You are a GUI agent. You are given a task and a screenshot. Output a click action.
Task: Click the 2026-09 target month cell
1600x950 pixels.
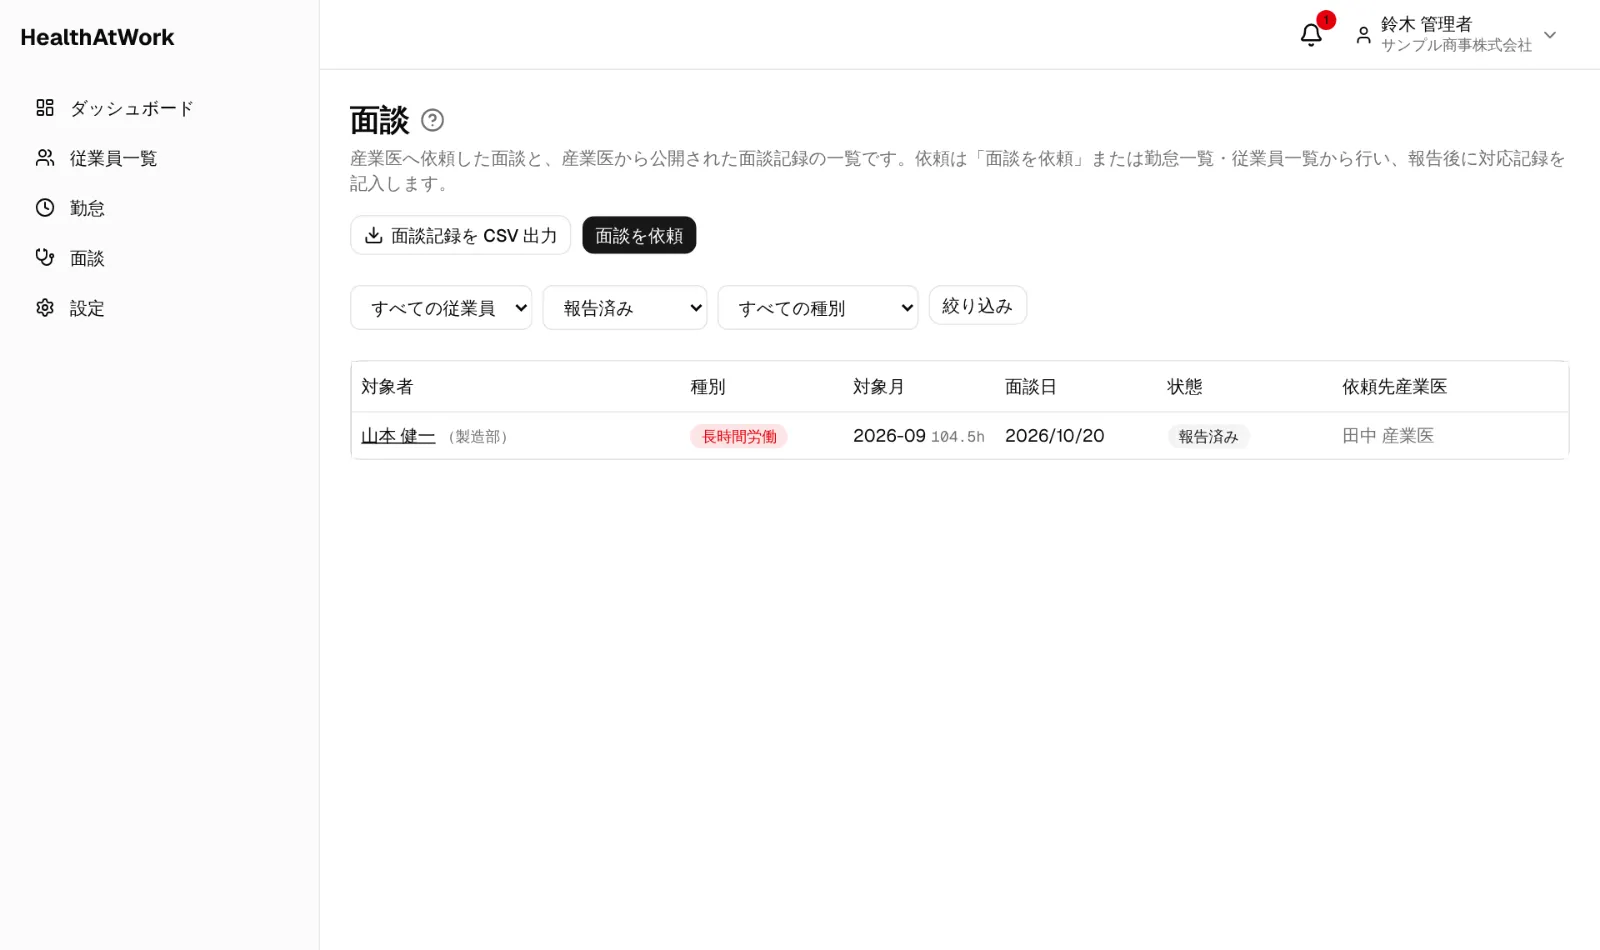point(889,436)
